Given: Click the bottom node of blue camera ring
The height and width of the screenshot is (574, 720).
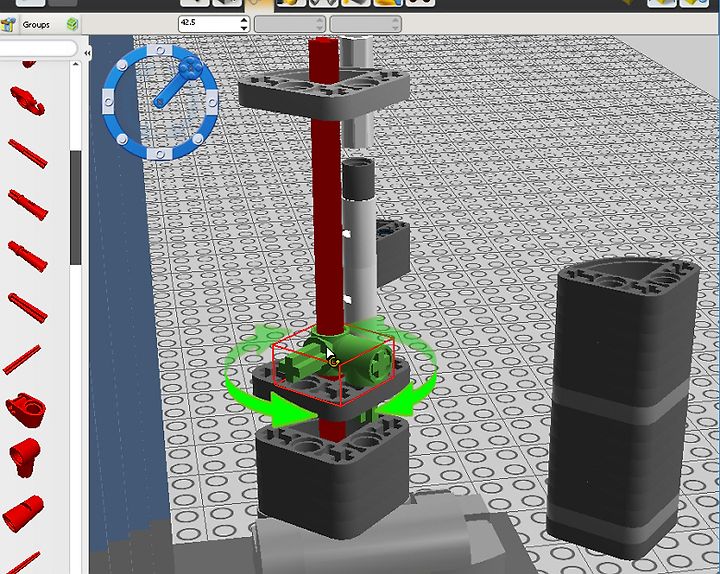Looking at the screenshot, I should coord(160,153).
